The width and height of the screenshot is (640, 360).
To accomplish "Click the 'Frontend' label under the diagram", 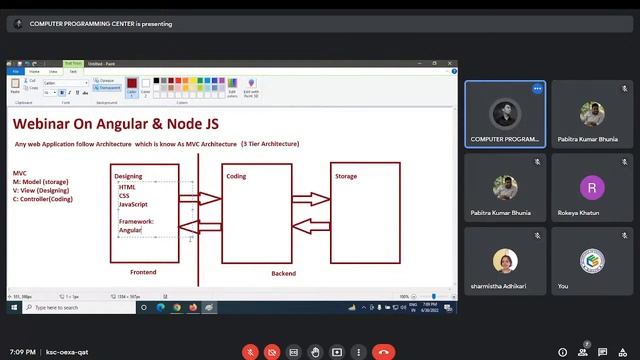I will pyautogui.click(x=143, y=272).
